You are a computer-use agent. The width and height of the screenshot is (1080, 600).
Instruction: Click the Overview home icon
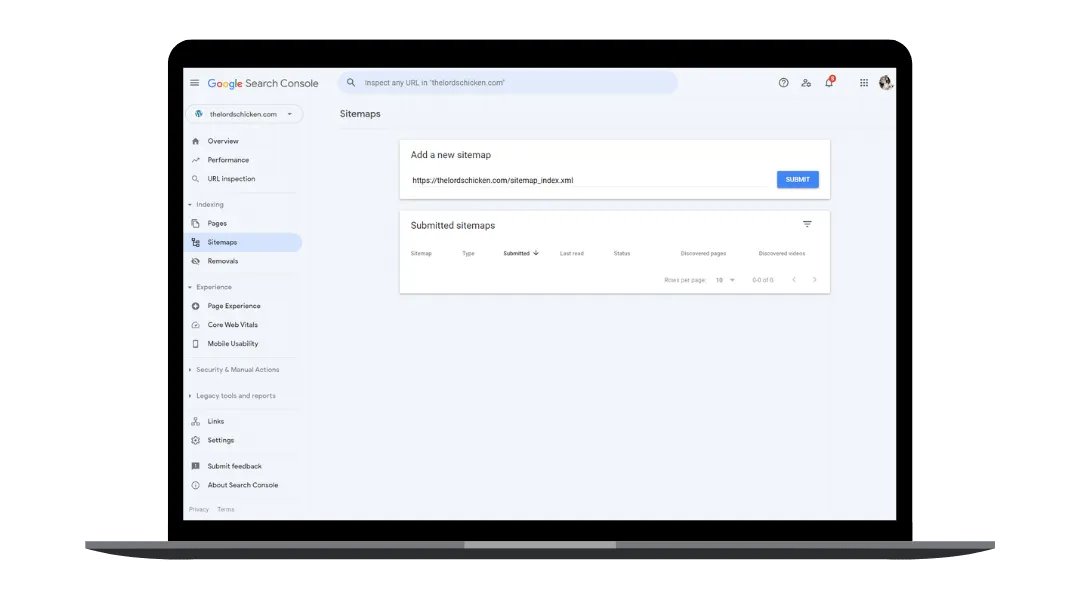click(196, 141)
